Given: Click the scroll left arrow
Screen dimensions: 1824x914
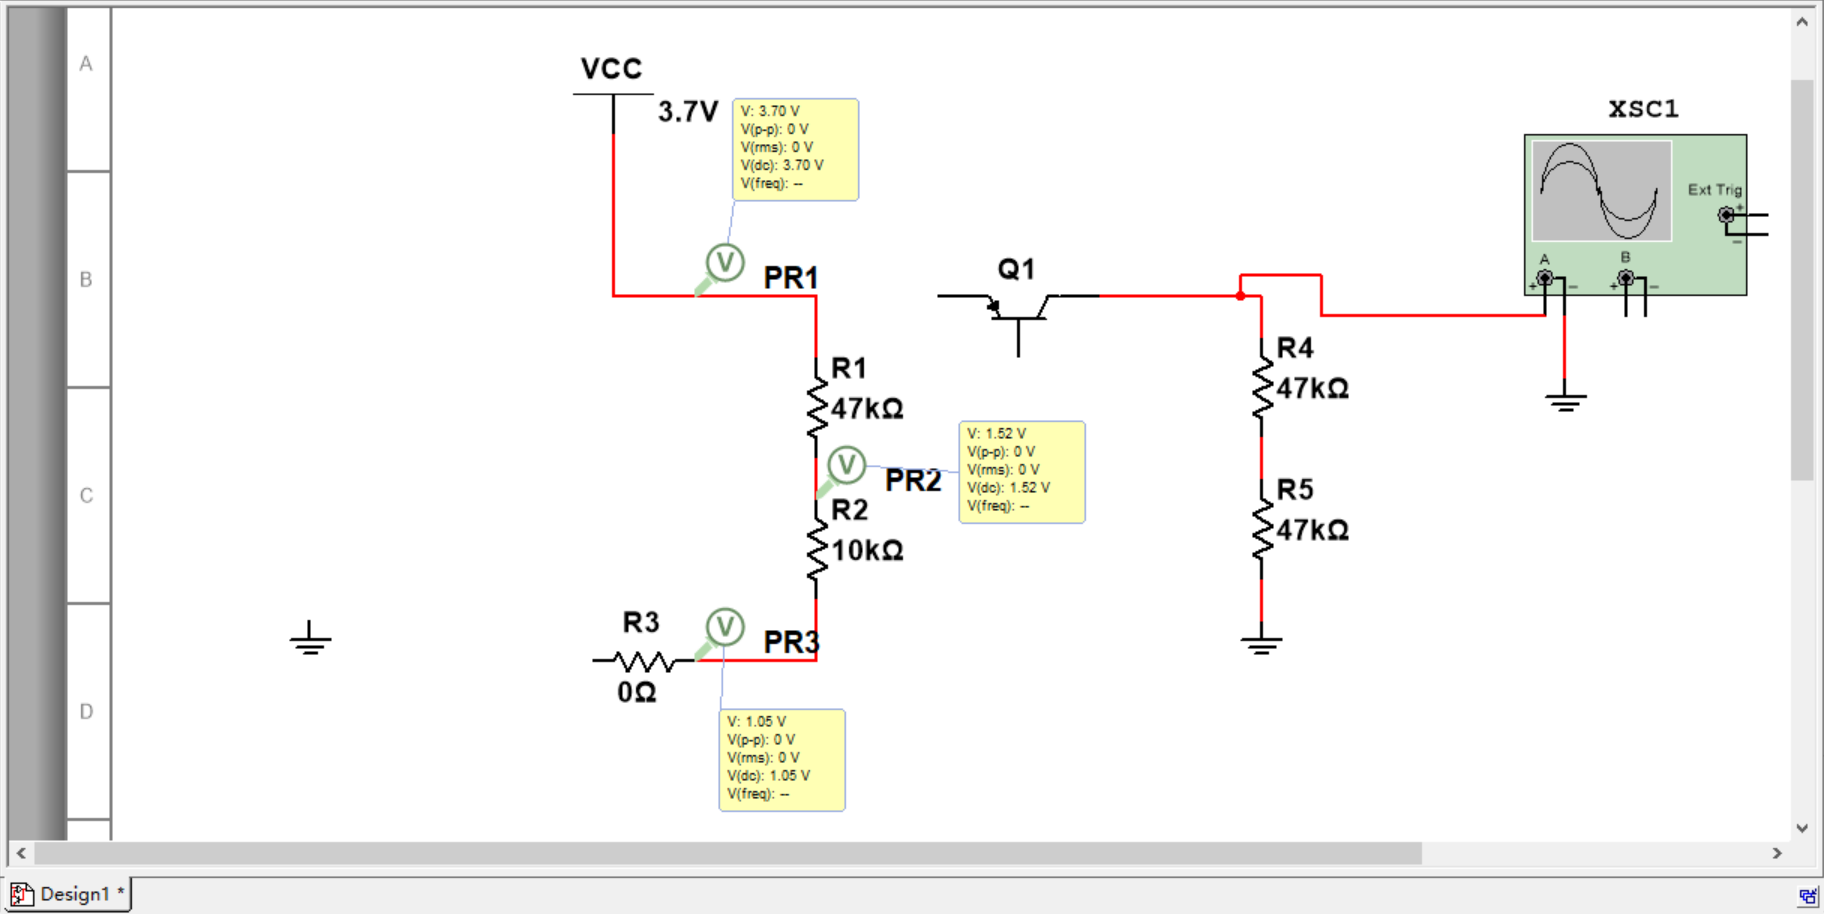Looking at the screenshot, I should [x=21, y=853].
